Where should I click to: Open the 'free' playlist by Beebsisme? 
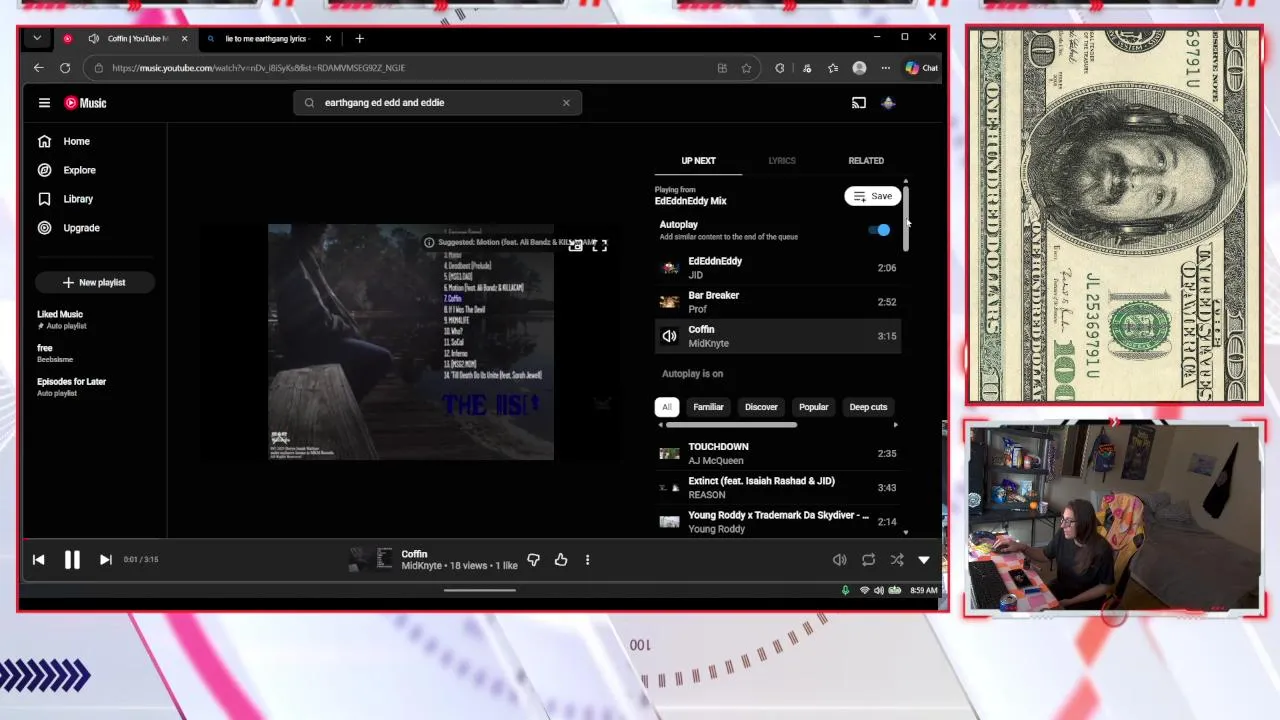(x=55, y=353)
